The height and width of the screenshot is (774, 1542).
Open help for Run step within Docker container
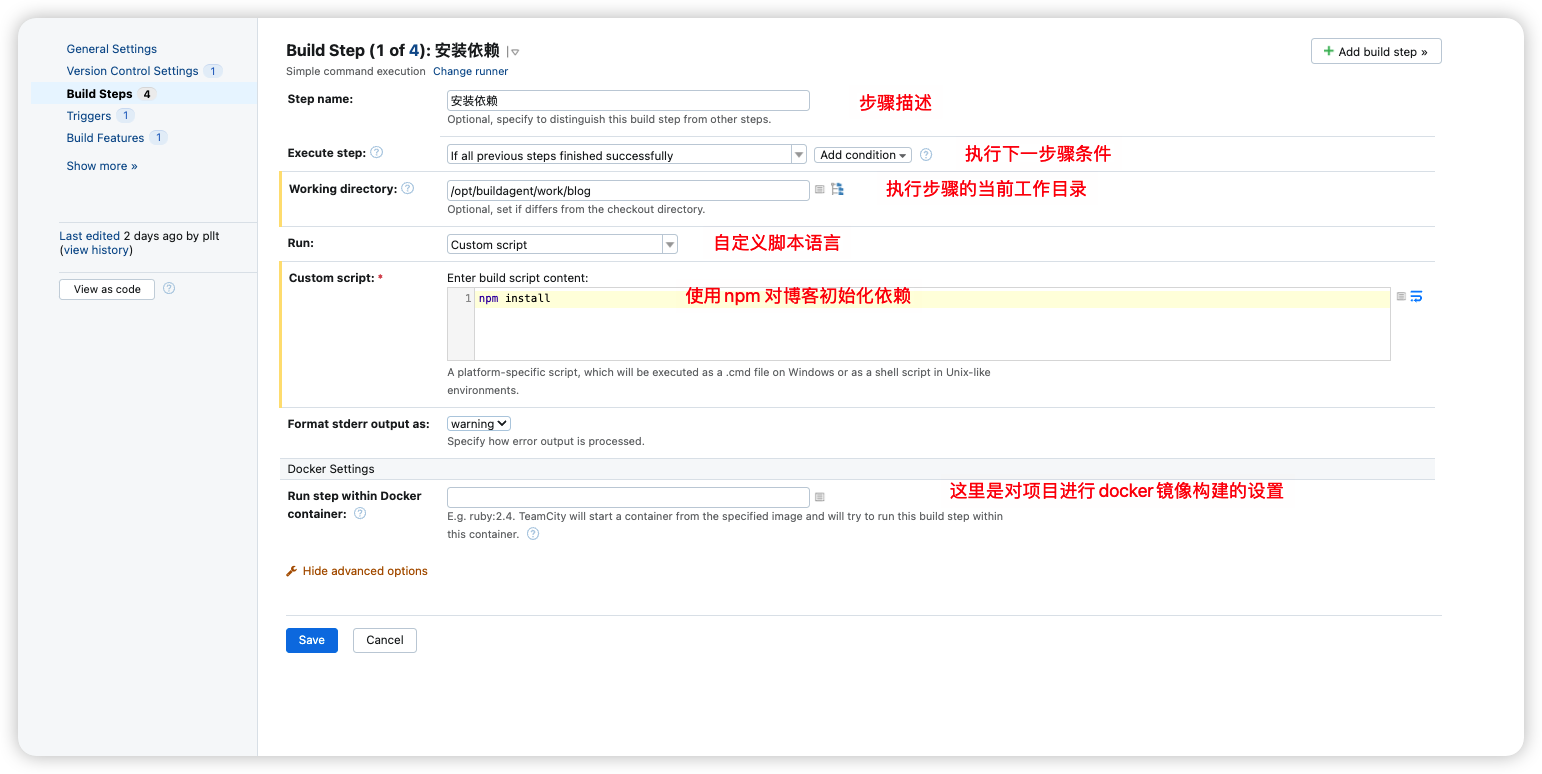(360, 514)
